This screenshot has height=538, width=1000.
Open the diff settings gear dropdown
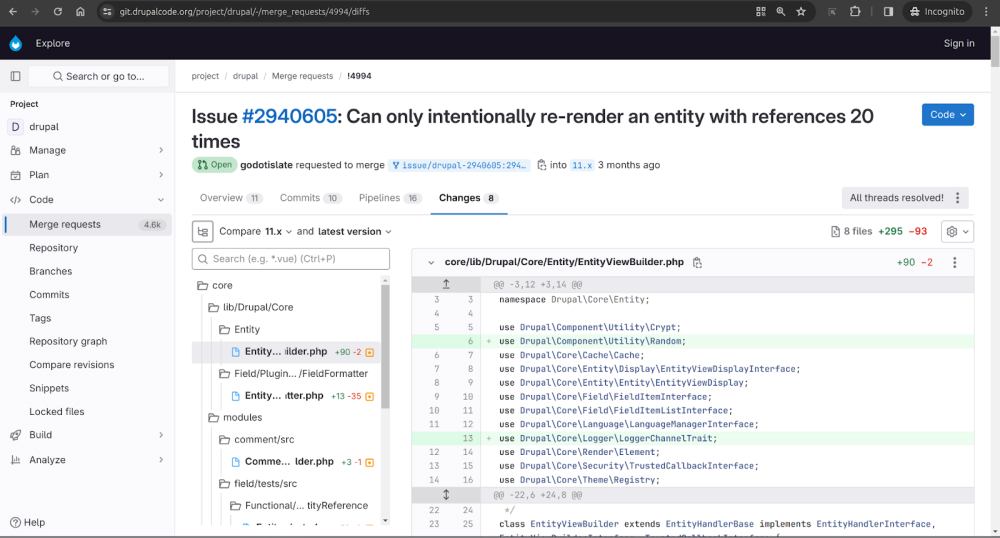pos(958,231)
